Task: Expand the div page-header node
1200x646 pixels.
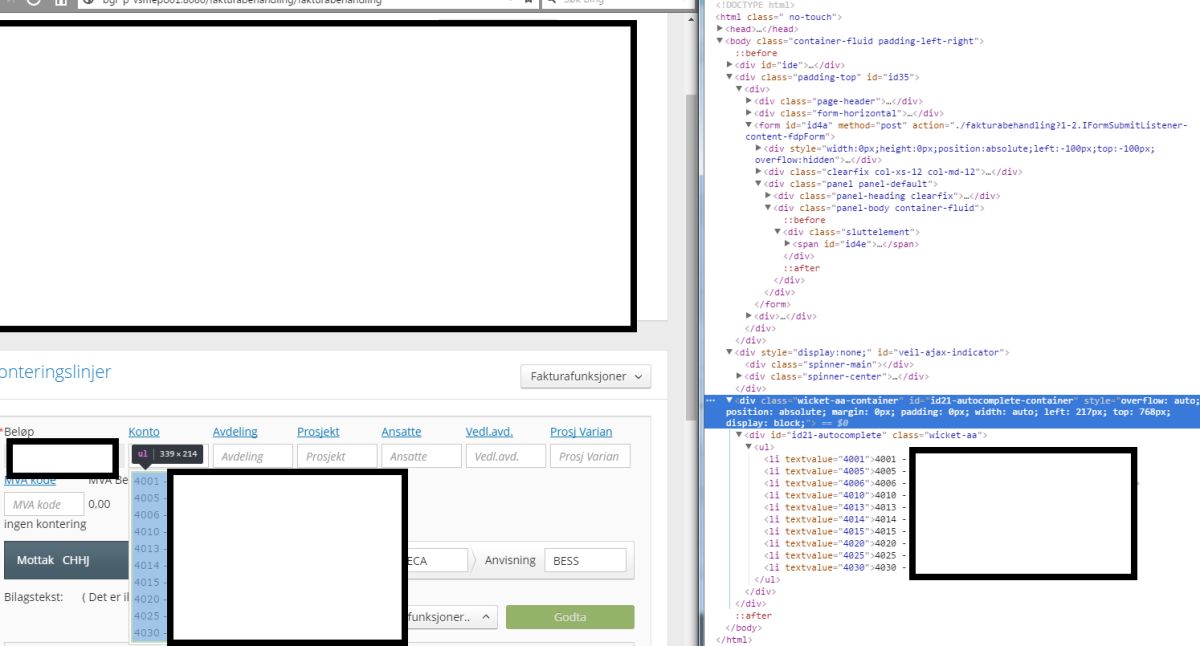Action: click(x=749, y=101)
